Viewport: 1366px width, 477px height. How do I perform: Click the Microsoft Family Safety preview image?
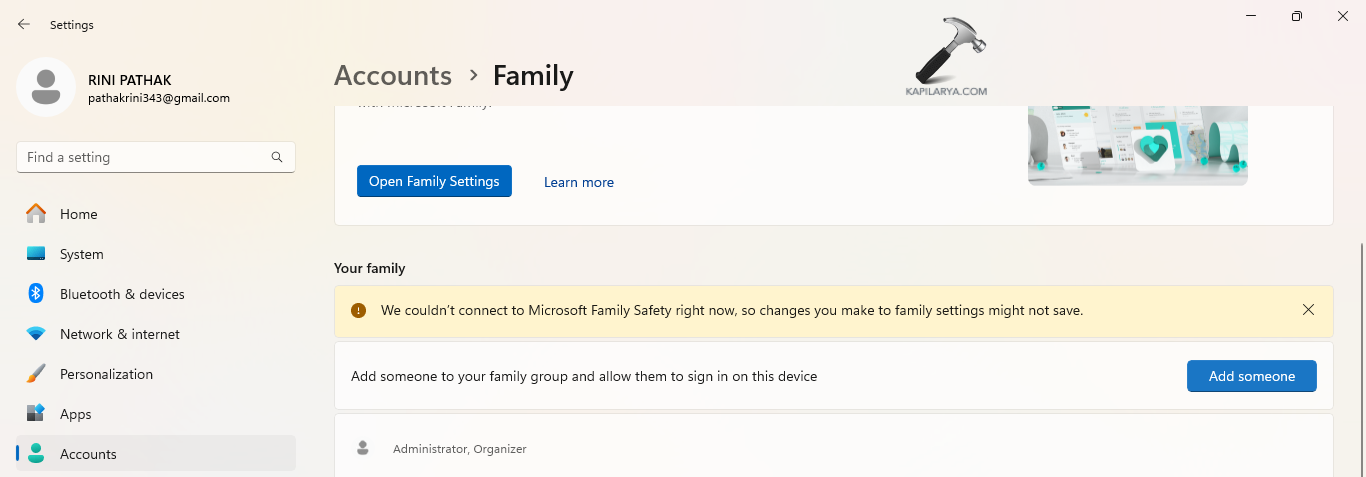click(x=1137, y=145)
